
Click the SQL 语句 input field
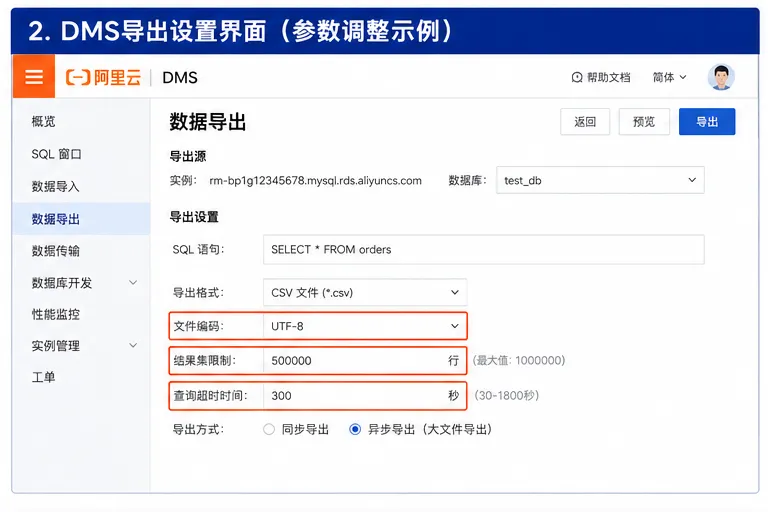[483, 249]
